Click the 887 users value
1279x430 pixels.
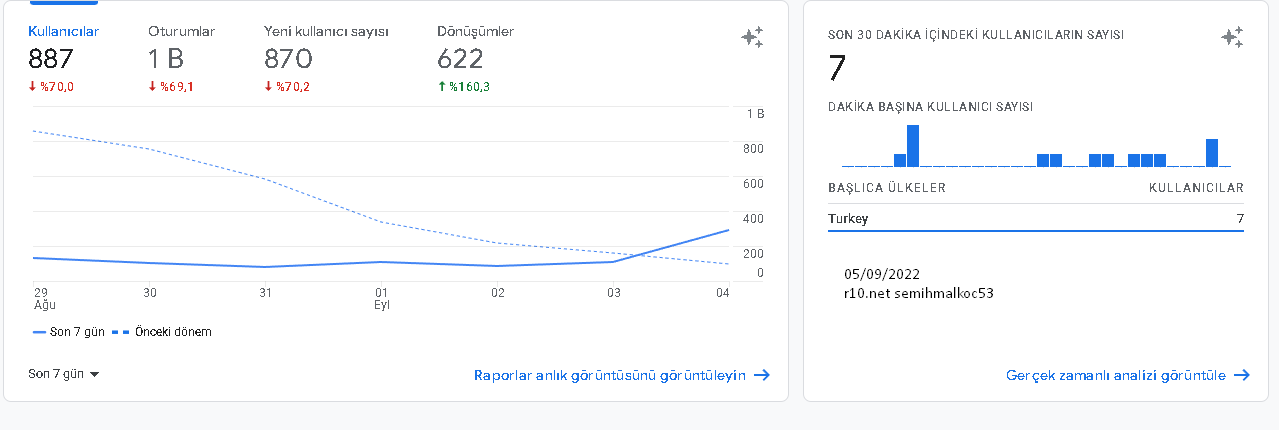(51, 59)
